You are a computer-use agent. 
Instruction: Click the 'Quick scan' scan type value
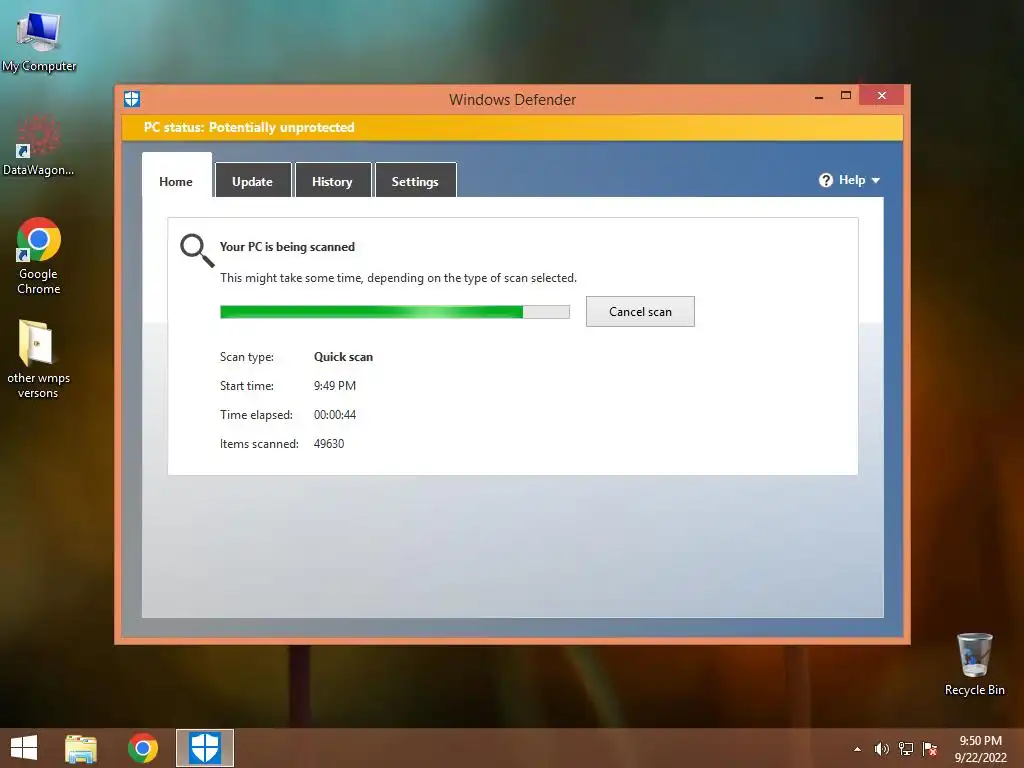(344, 357)
